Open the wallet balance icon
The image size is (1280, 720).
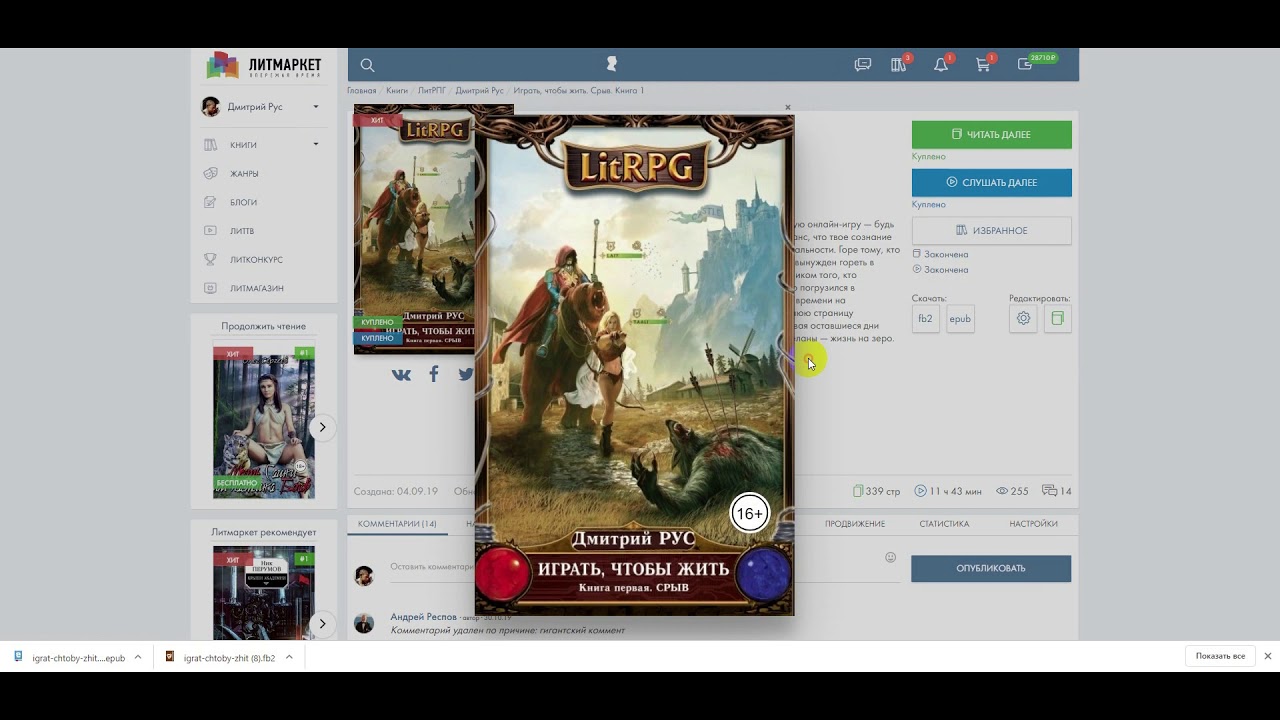[1026, 64]
